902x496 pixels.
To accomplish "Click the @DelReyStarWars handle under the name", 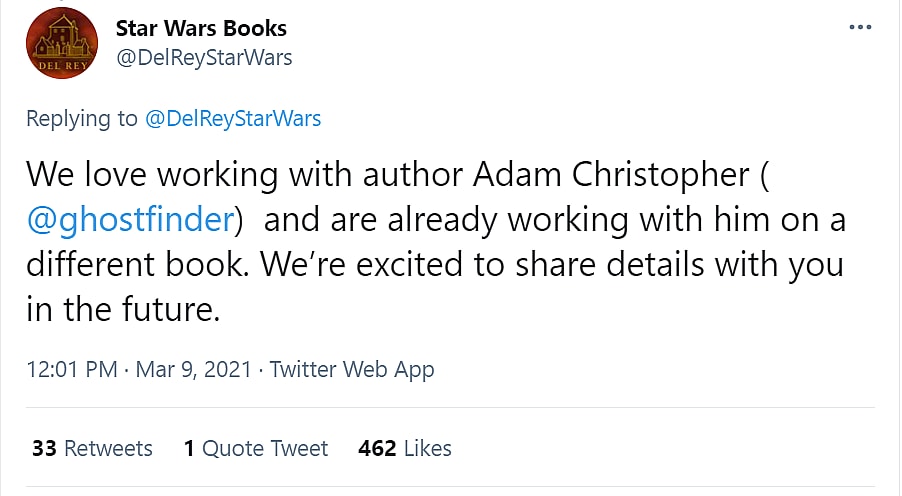I will [204, 57].
